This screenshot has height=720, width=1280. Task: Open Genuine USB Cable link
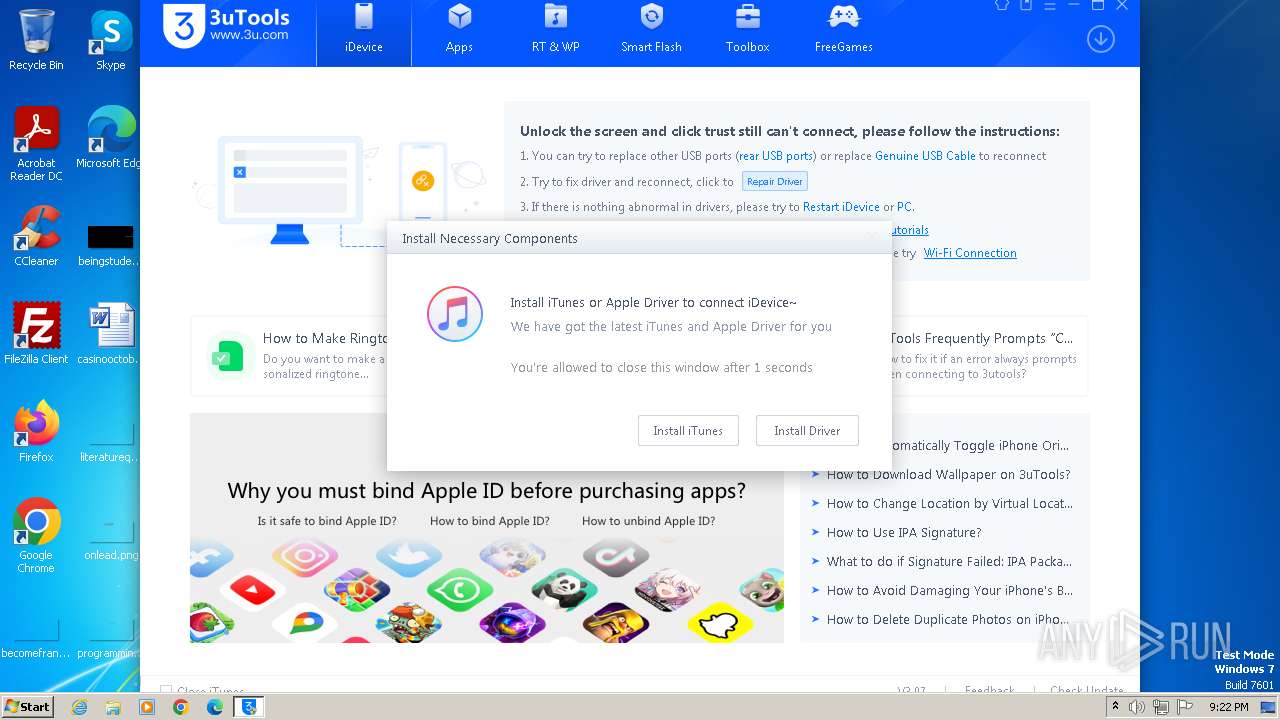925,156
